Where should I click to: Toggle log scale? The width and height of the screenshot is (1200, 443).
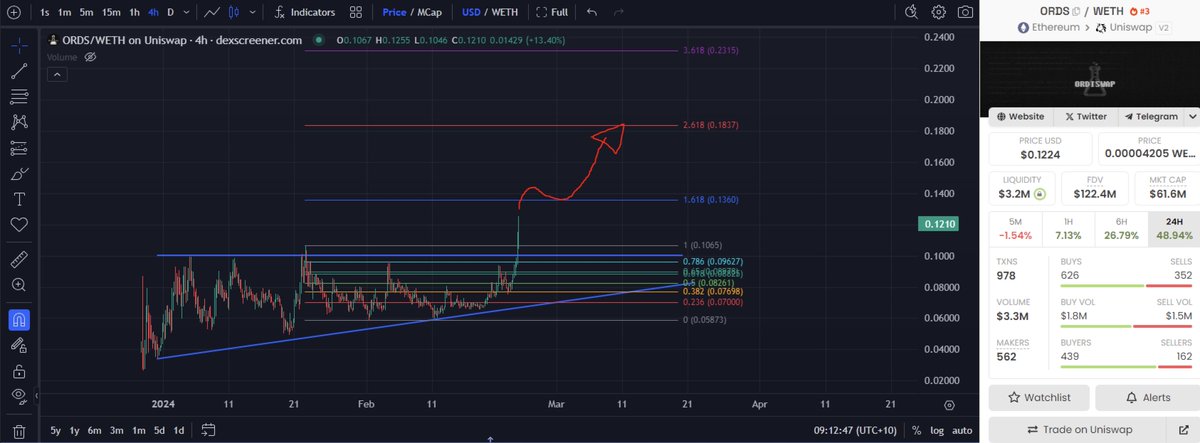(937, 430)
